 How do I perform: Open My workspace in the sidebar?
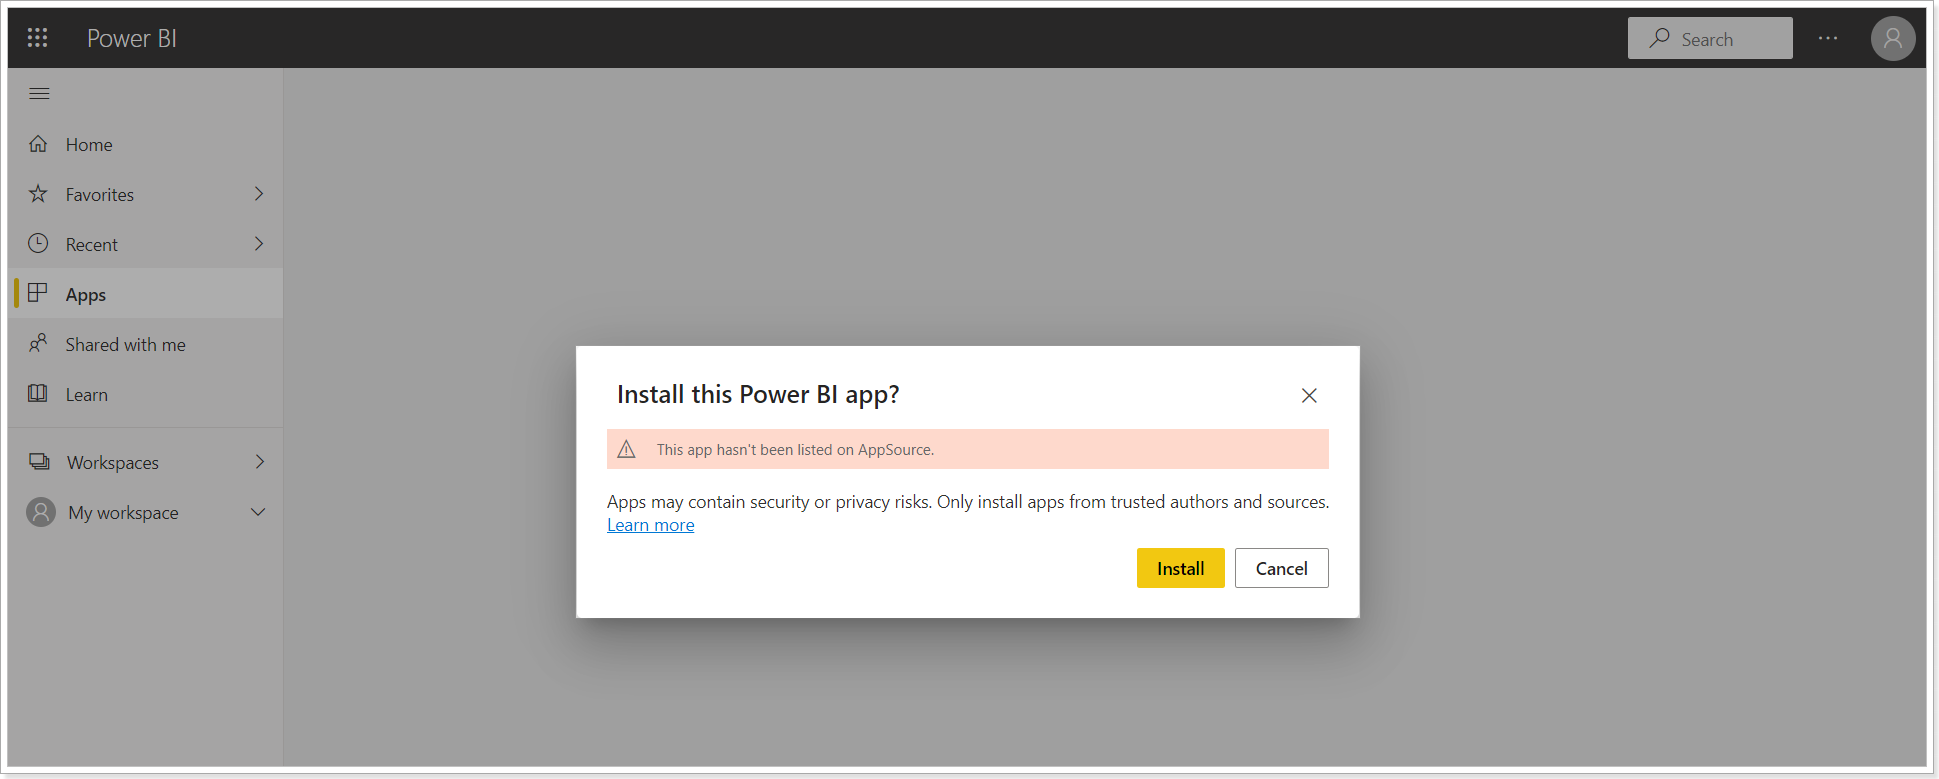click(146, 512)
